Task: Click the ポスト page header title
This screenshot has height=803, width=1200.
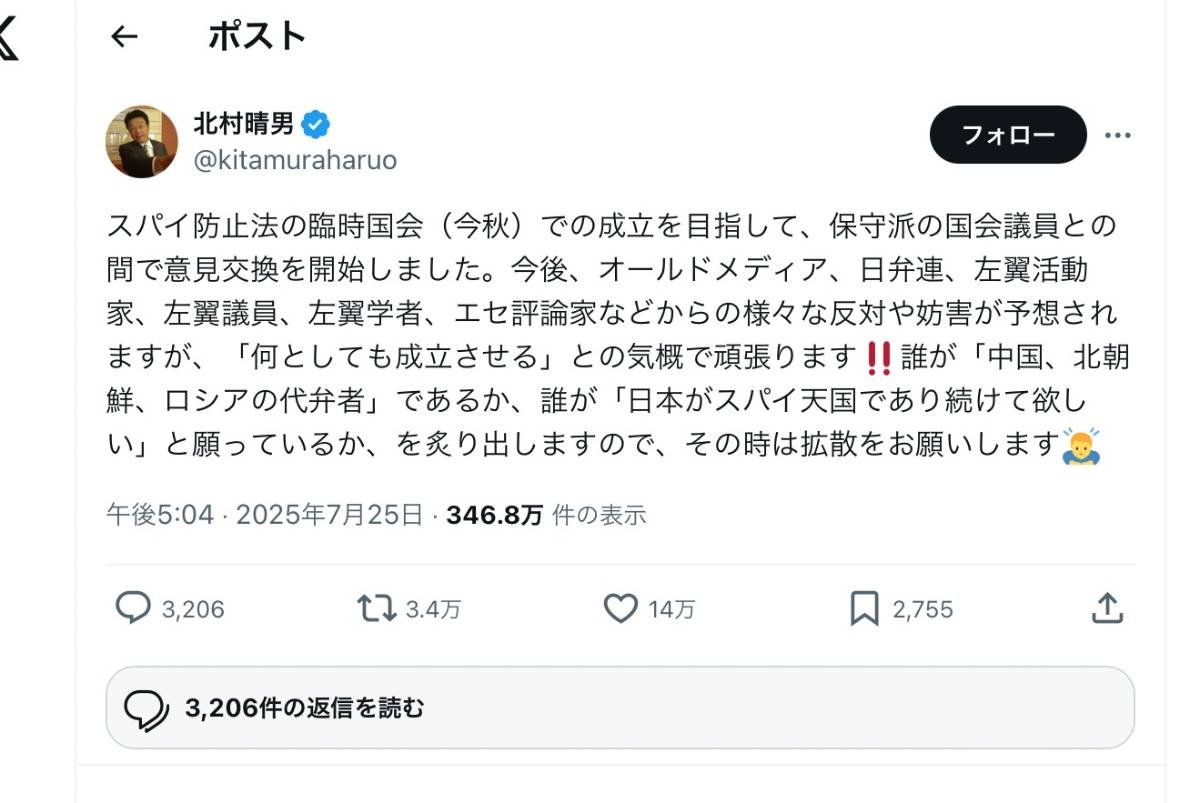Action: pyautogui.click(x=257, y=37)
